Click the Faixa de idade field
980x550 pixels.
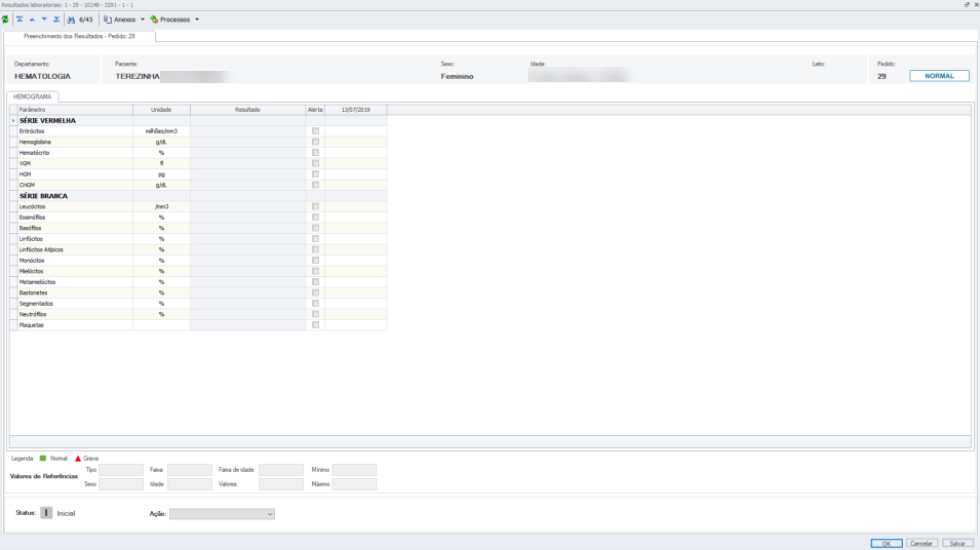[x=281, y=470]
